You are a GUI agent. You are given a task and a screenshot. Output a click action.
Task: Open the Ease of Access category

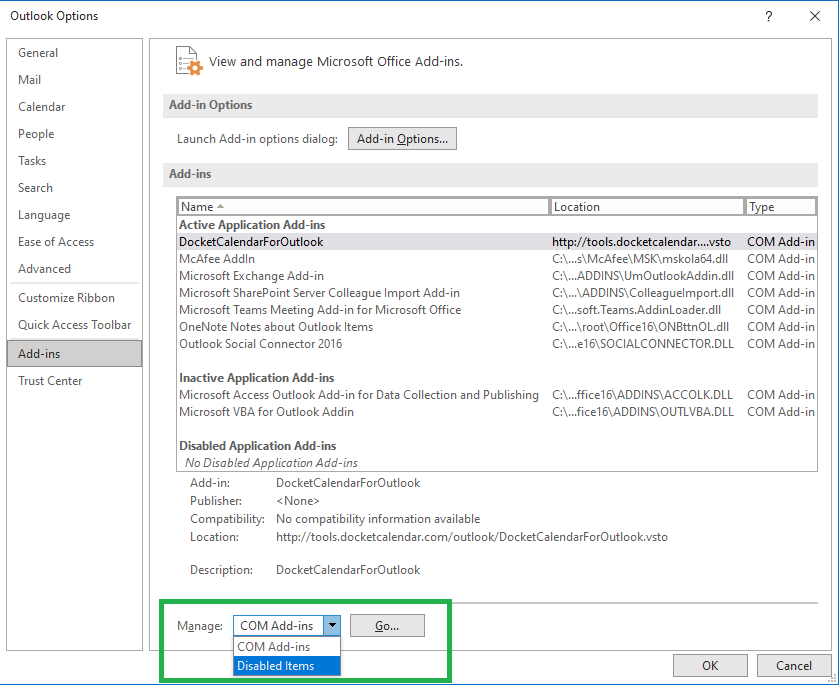74,242
